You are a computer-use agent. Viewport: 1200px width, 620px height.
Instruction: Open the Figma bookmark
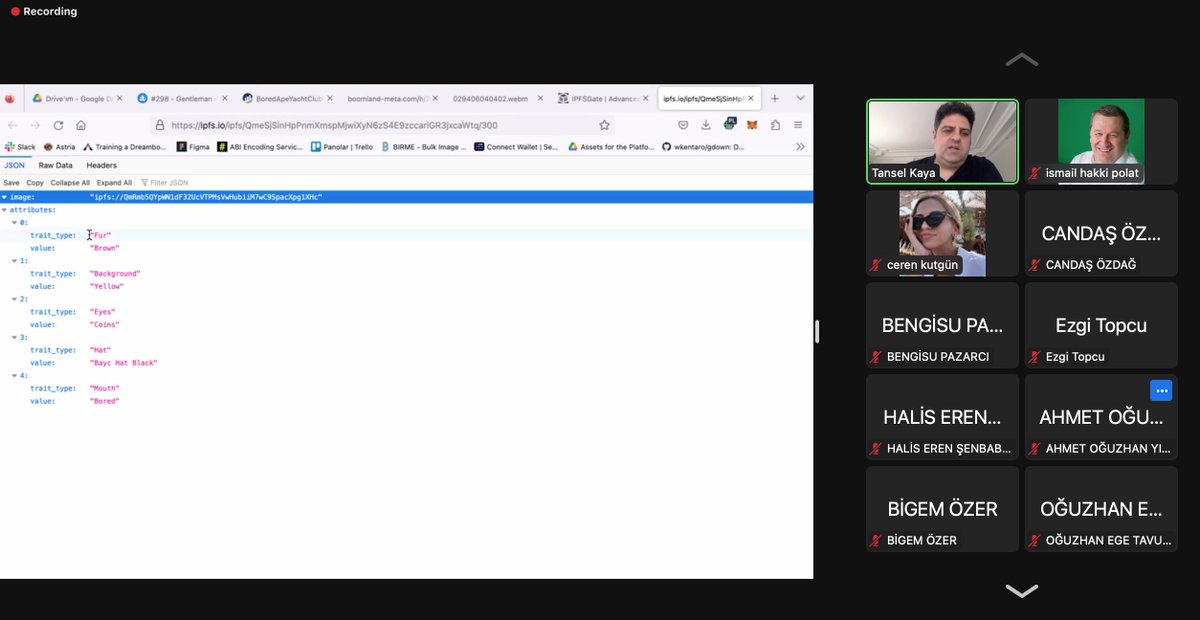click(194, 146)
